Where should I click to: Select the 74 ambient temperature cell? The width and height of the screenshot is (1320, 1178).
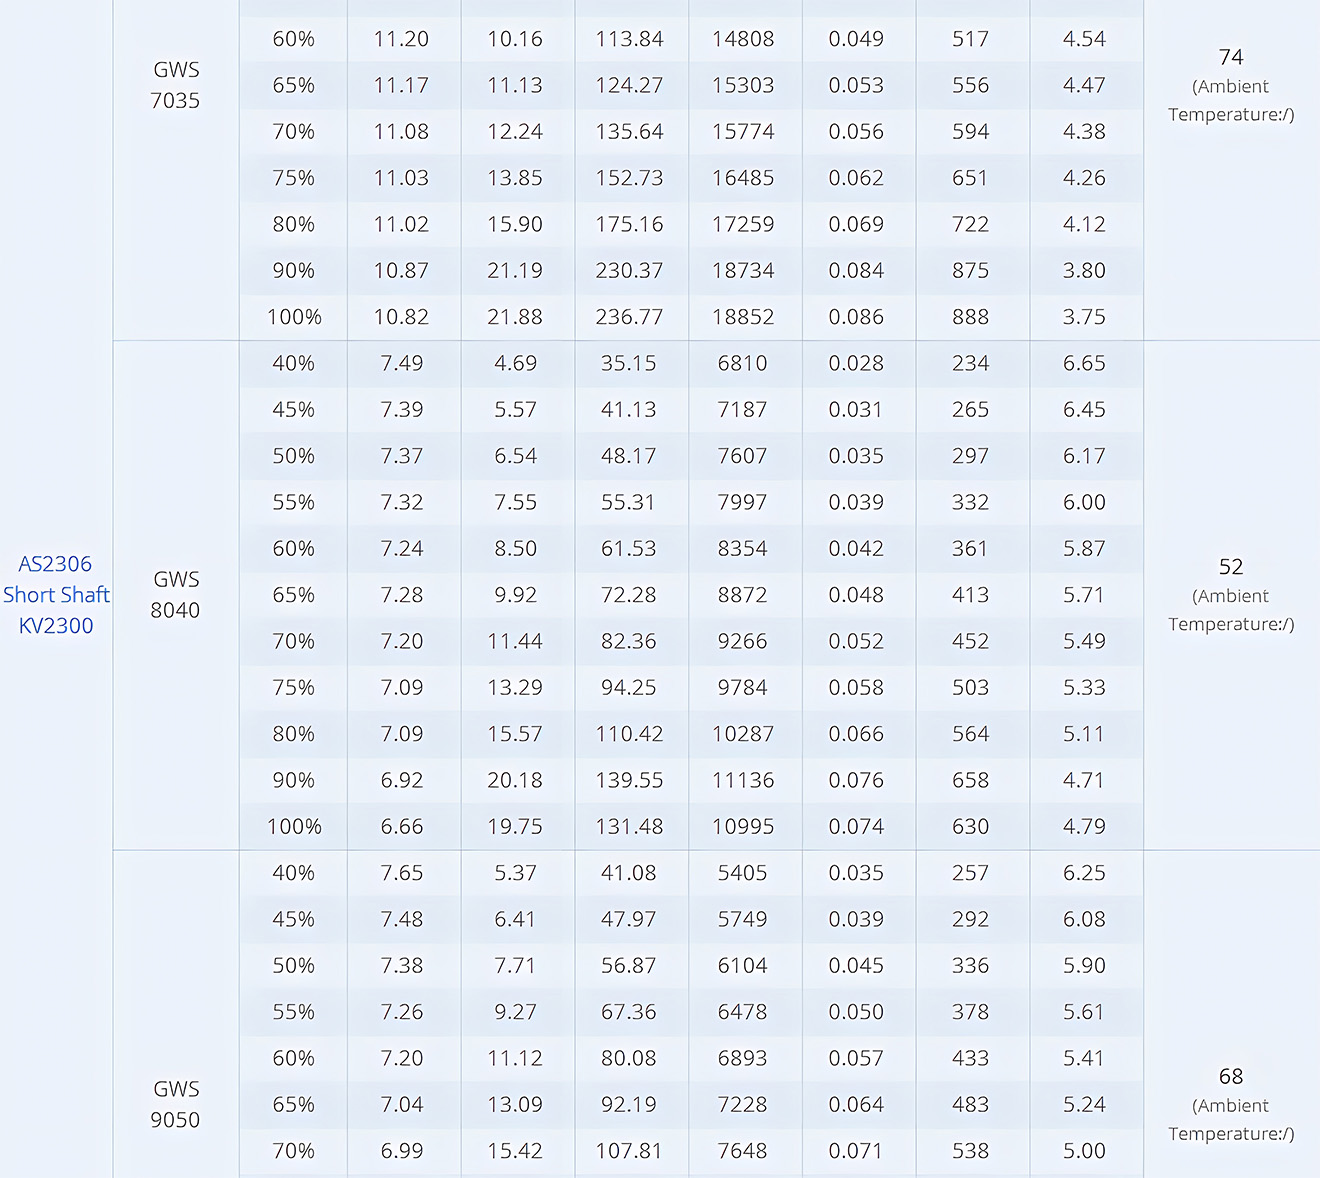1231,84
